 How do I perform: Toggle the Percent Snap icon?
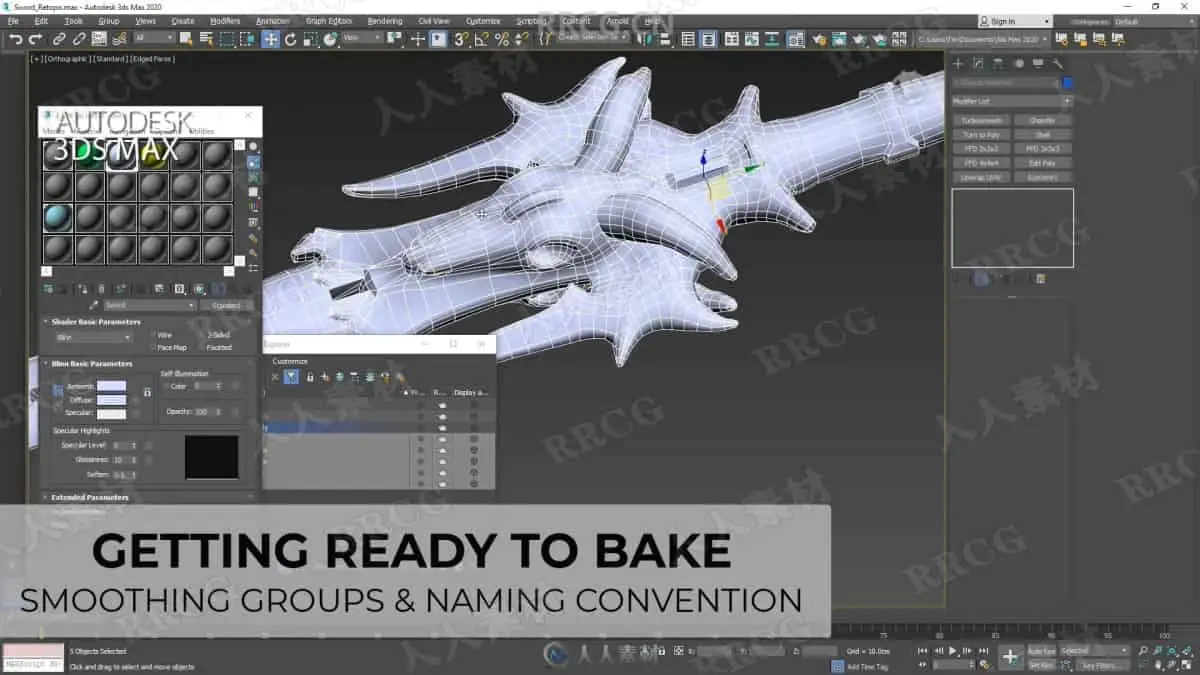[502, 39]
